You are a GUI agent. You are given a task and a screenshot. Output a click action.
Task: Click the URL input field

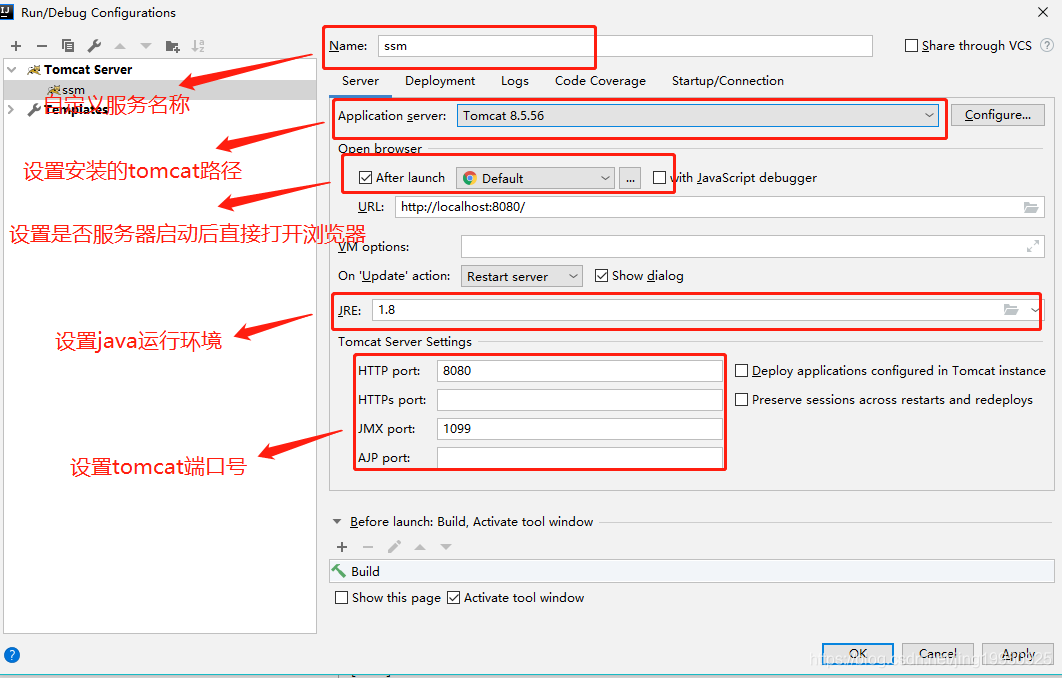(x=719, y=207)
